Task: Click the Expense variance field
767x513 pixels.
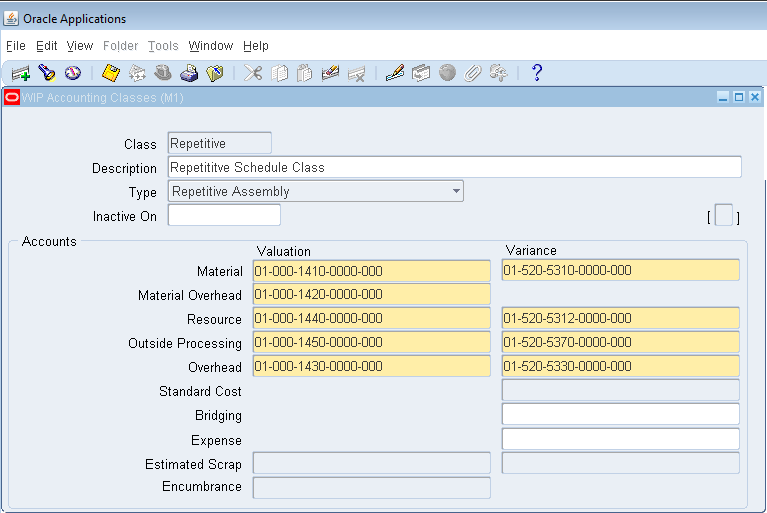Action: point(621,439)
